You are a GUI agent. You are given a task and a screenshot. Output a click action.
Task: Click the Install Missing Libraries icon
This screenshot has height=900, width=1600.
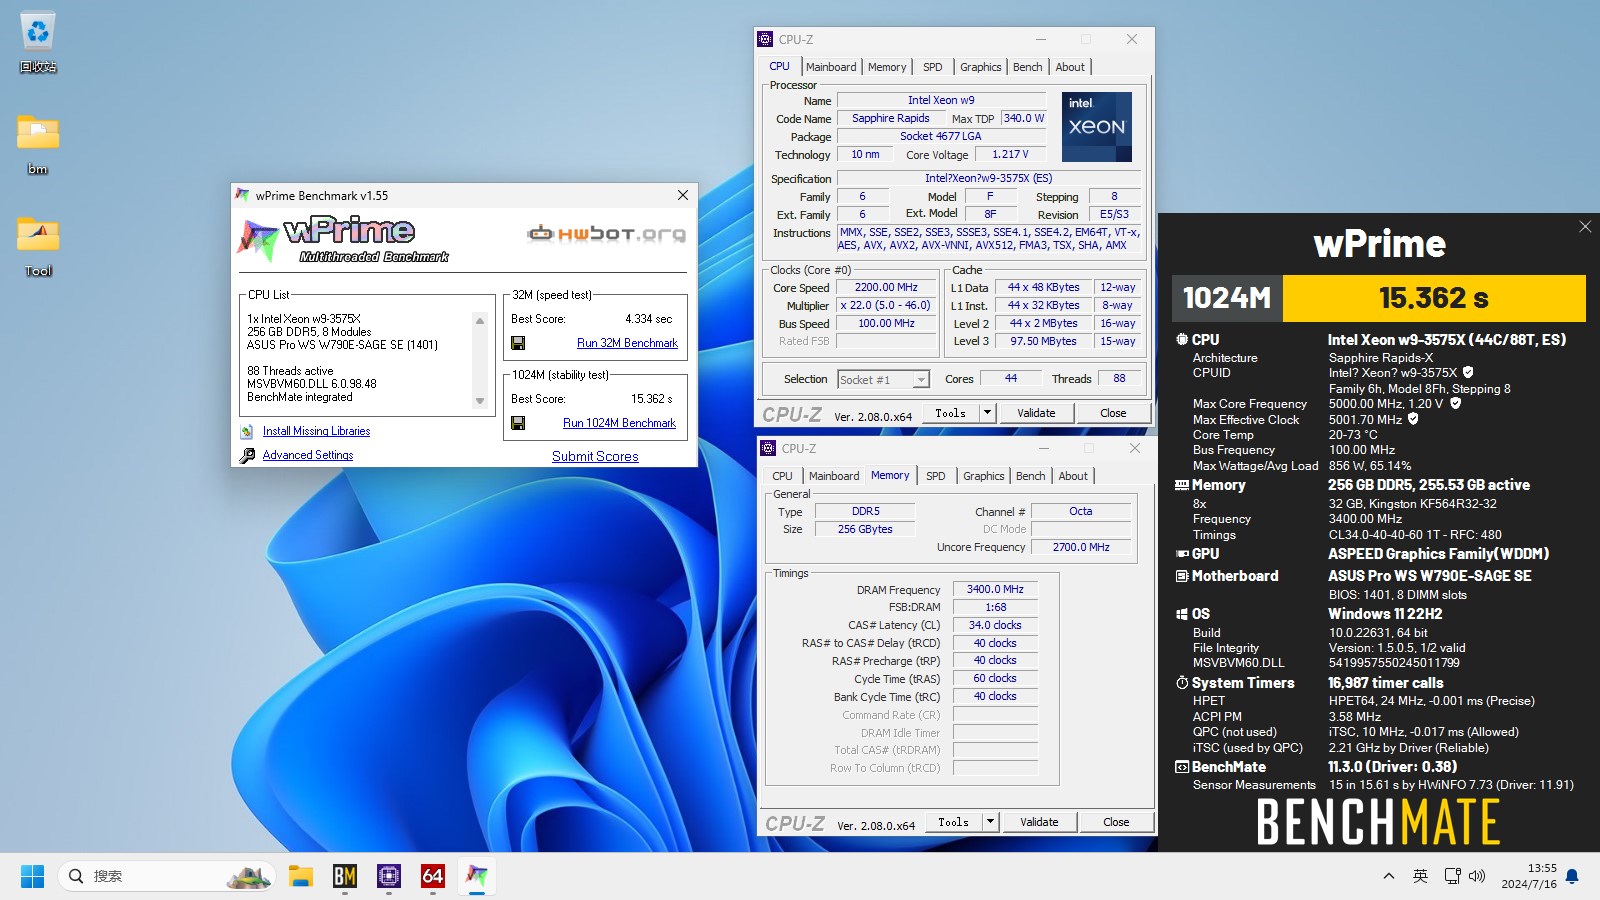[247, 432]
